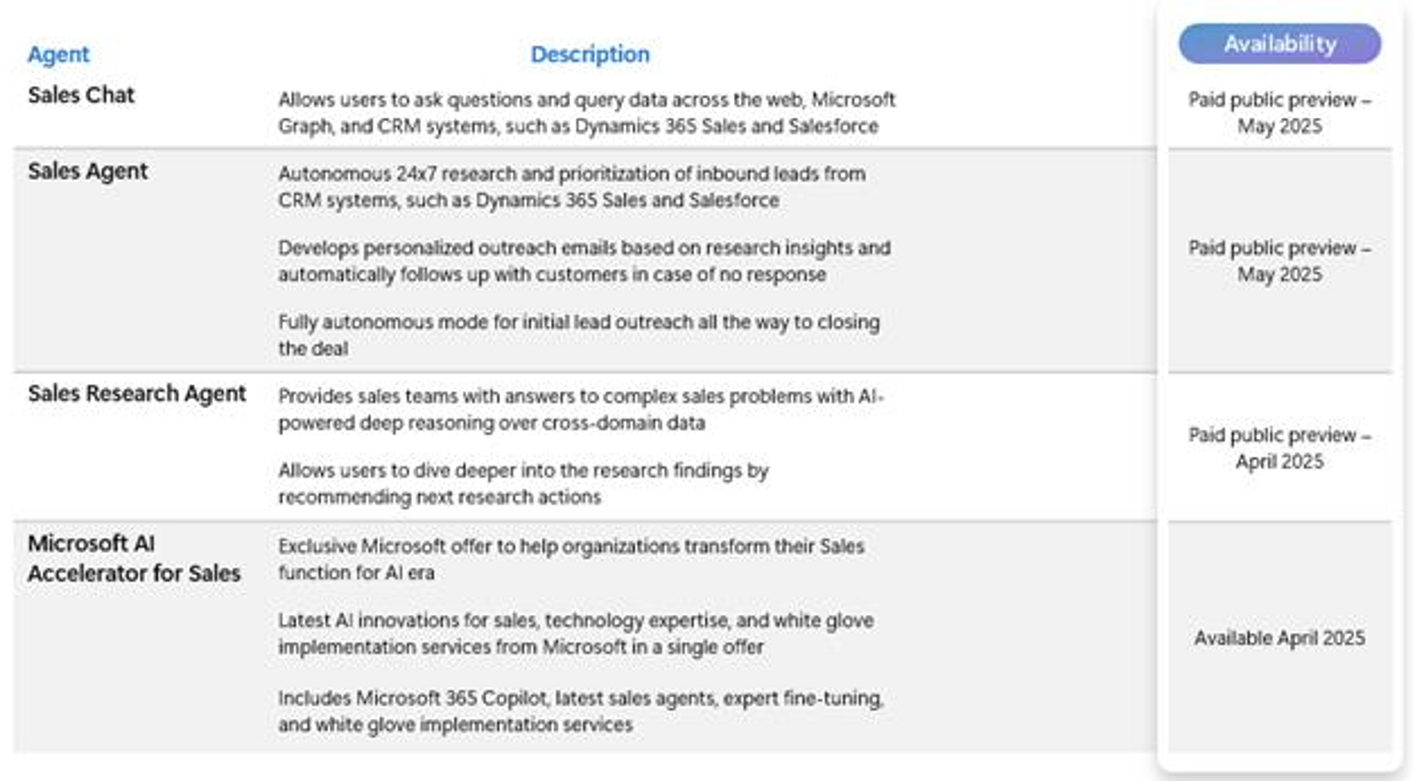1414x781 pixels.
Task: Click Sales Agent's May 2025 preview availability
Action: pos(1279,261)
